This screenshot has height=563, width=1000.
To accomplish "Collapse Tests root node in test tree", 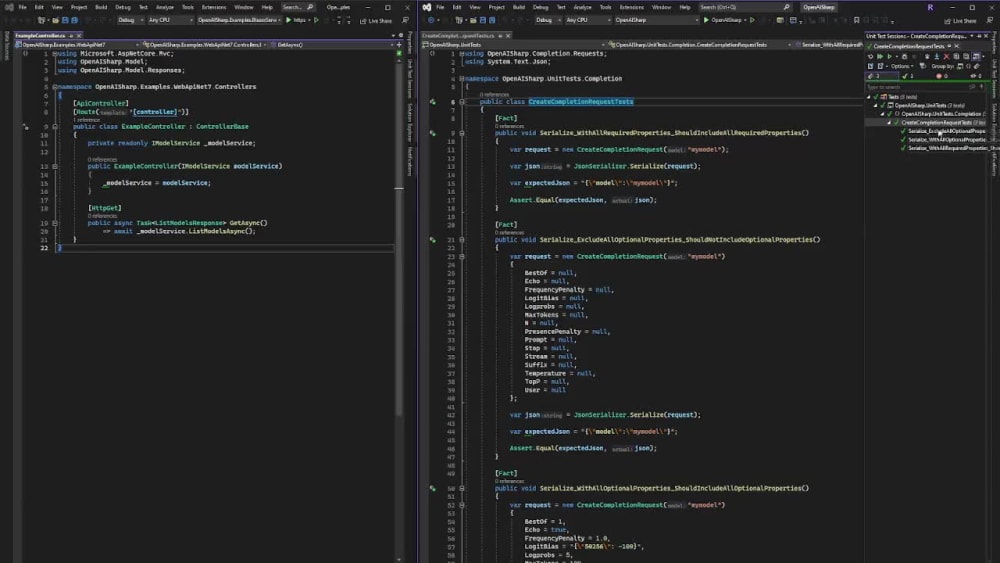I will [x=868, y=97].
